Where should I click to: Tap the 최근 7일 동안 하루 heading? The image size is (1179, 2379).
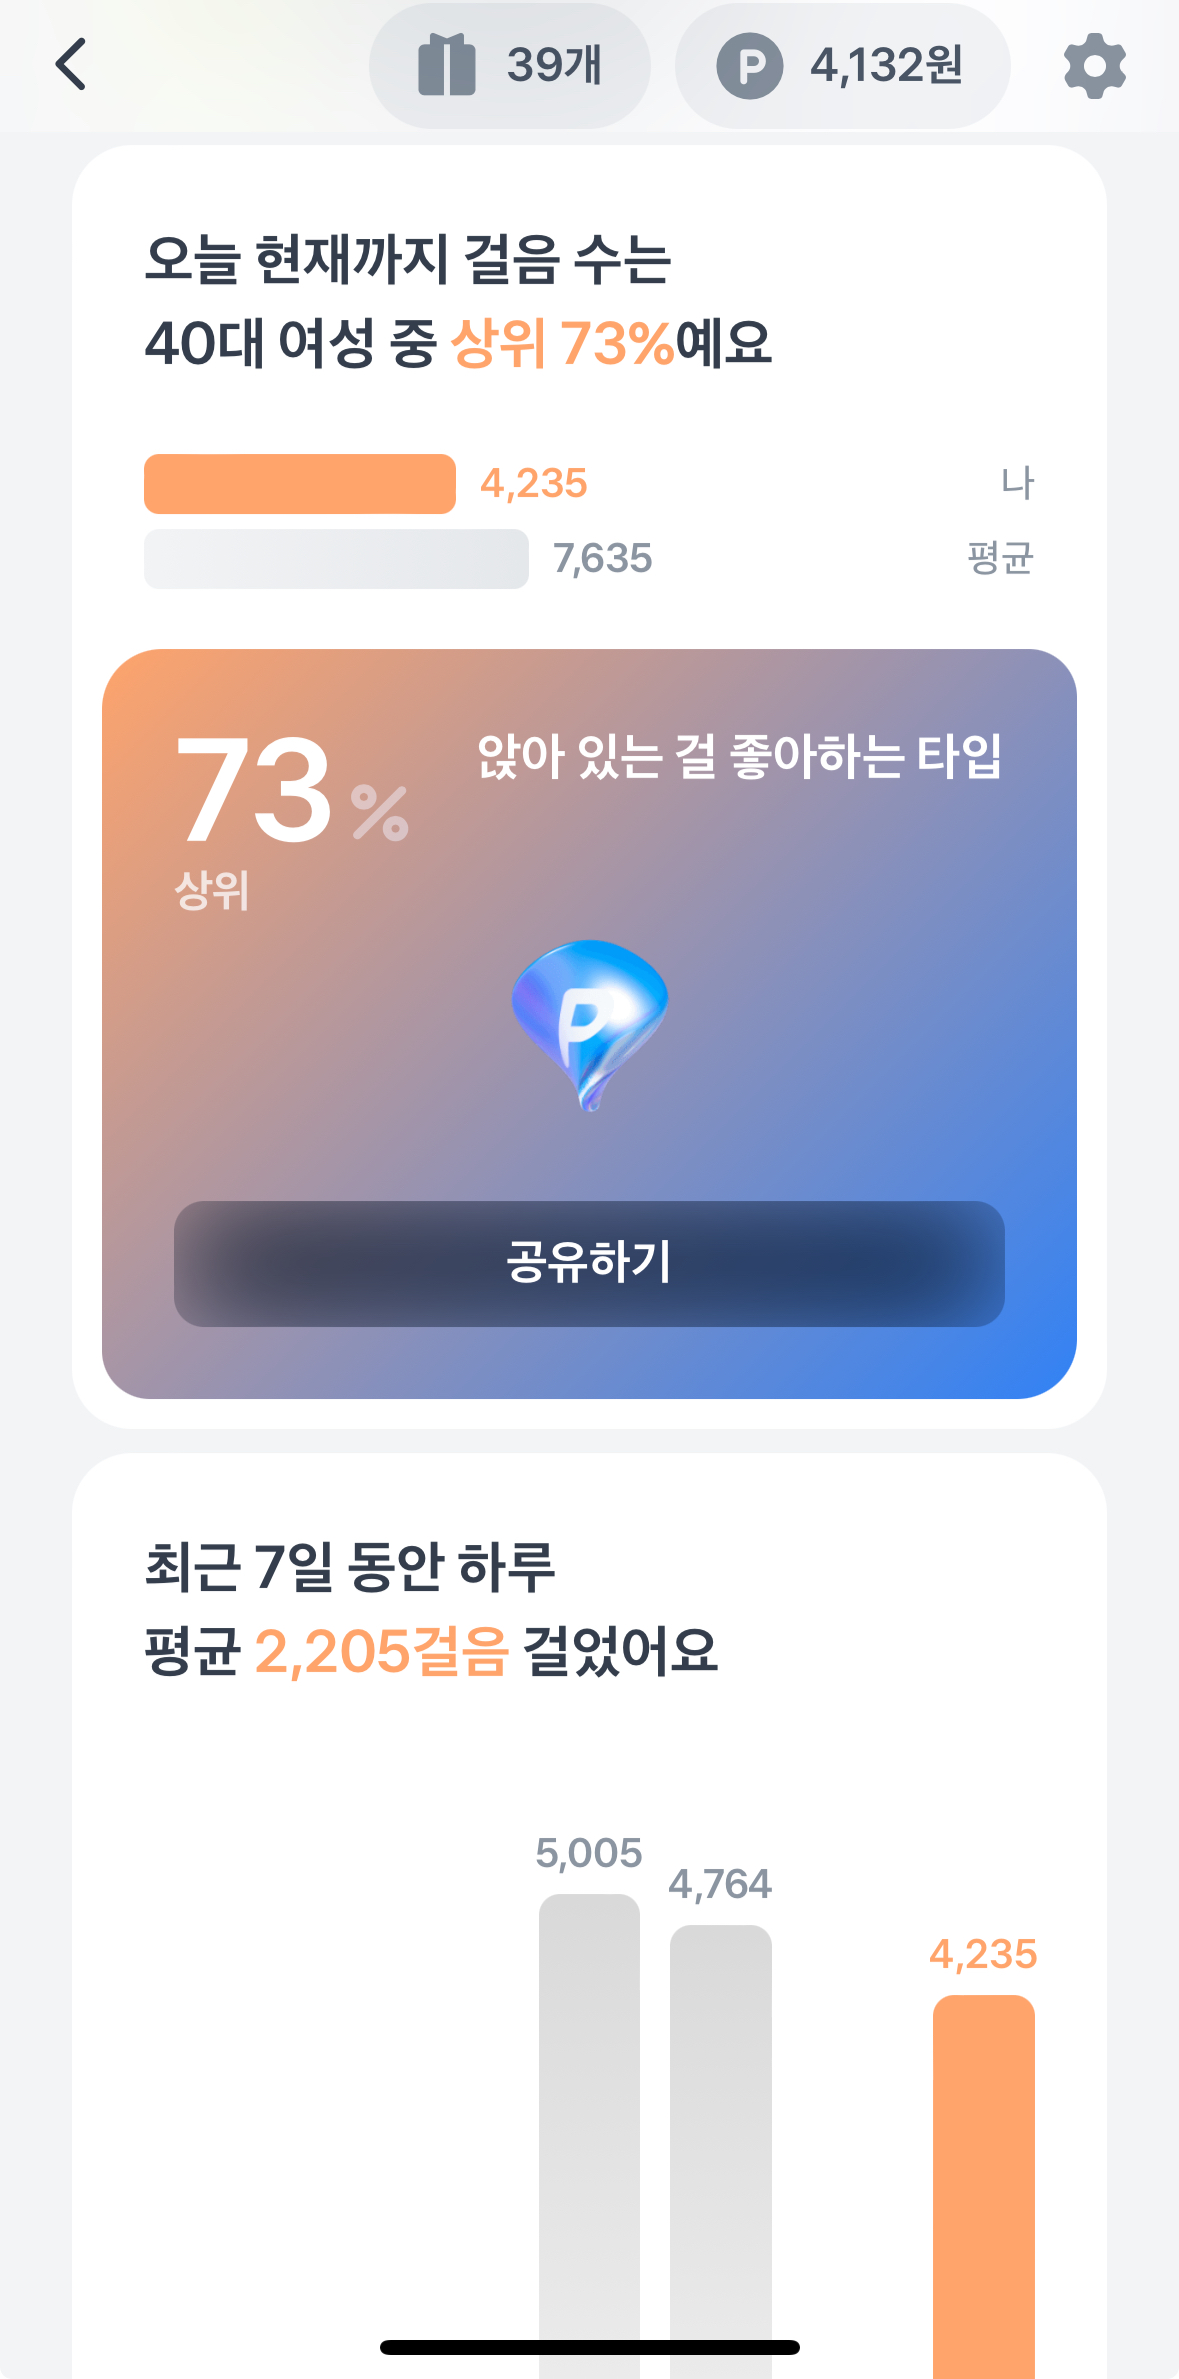click(350, 1567)
